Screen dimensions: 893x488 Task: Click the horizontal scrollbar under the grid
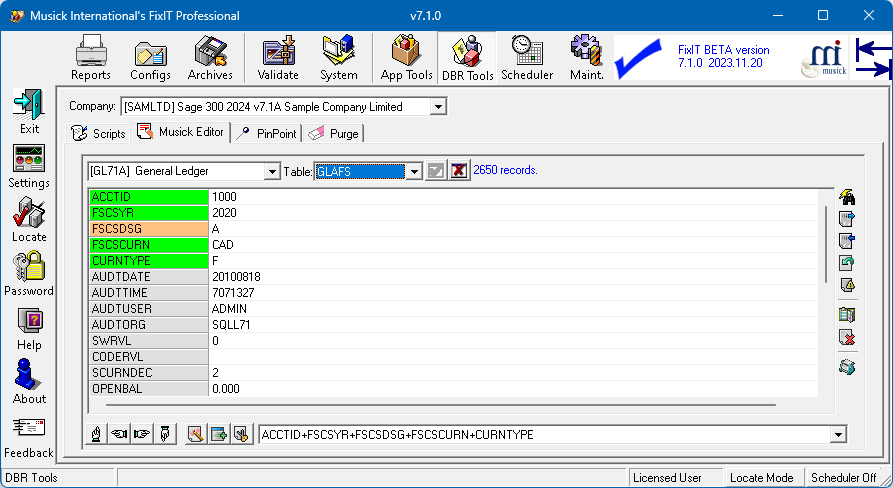(440, 405)
